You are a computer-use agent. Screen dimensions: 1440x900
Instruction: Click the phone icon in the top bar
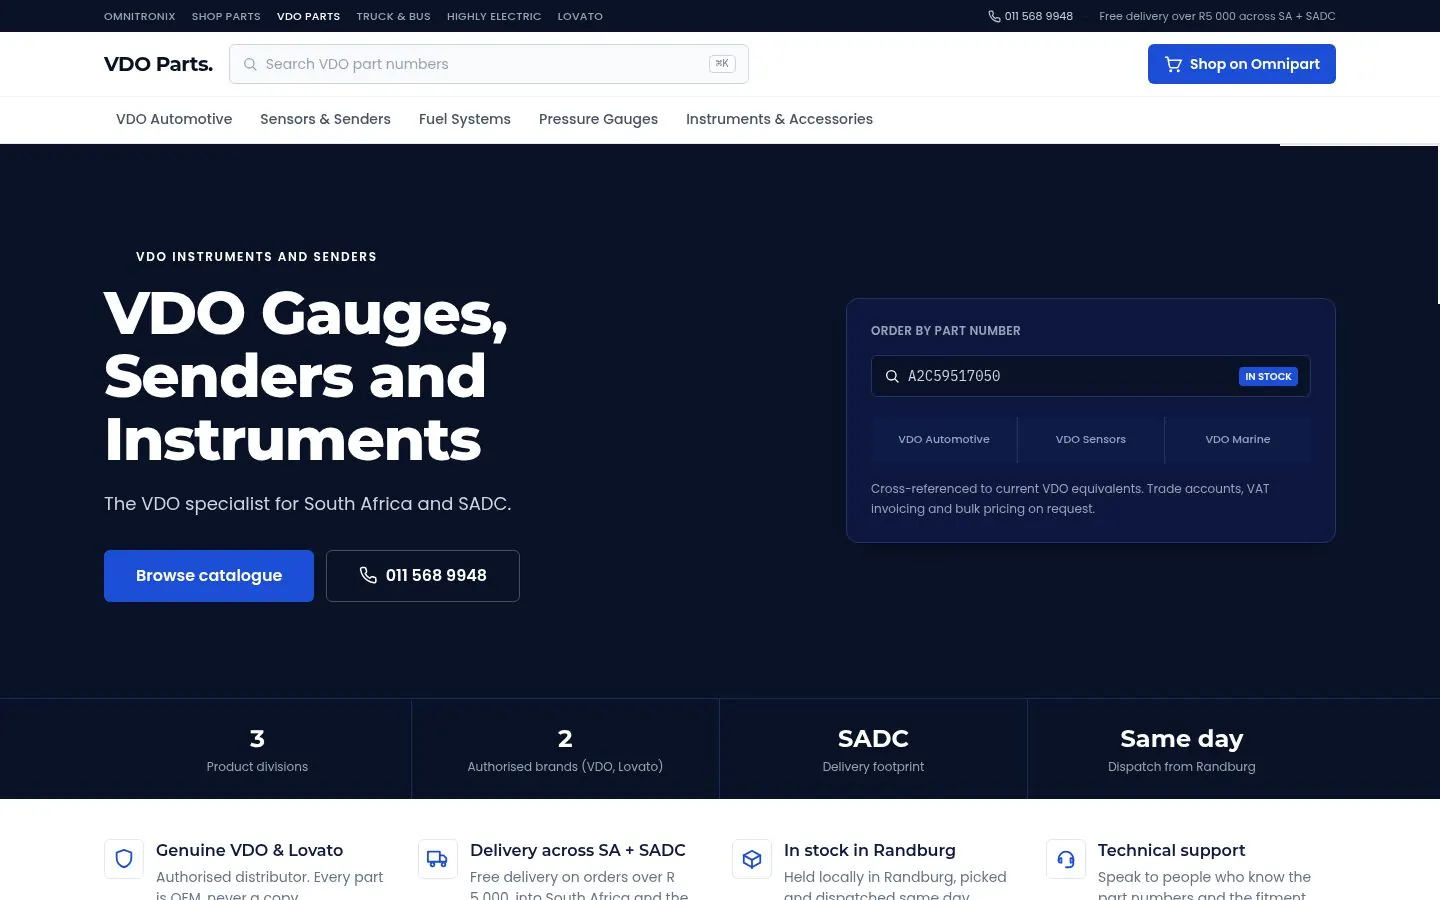tap(994, 16)
